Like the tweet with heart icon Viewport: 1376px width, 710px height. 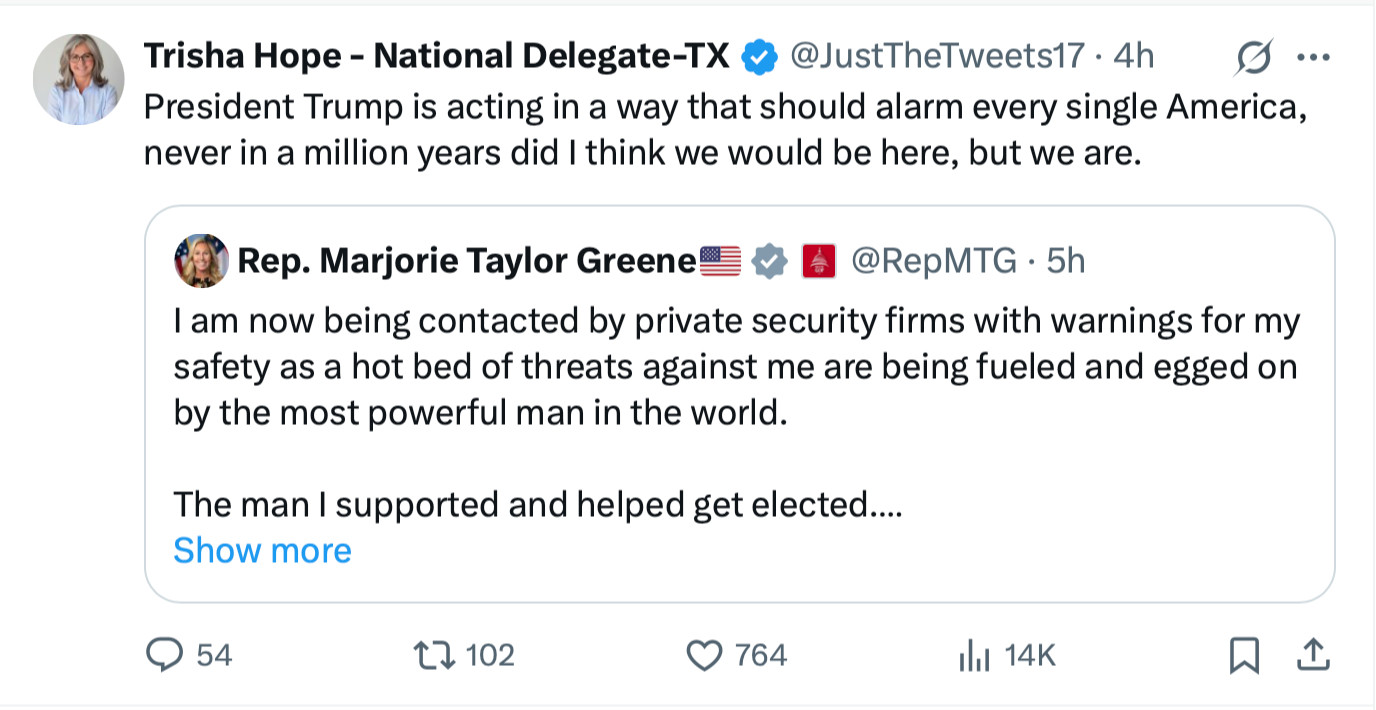705,655
